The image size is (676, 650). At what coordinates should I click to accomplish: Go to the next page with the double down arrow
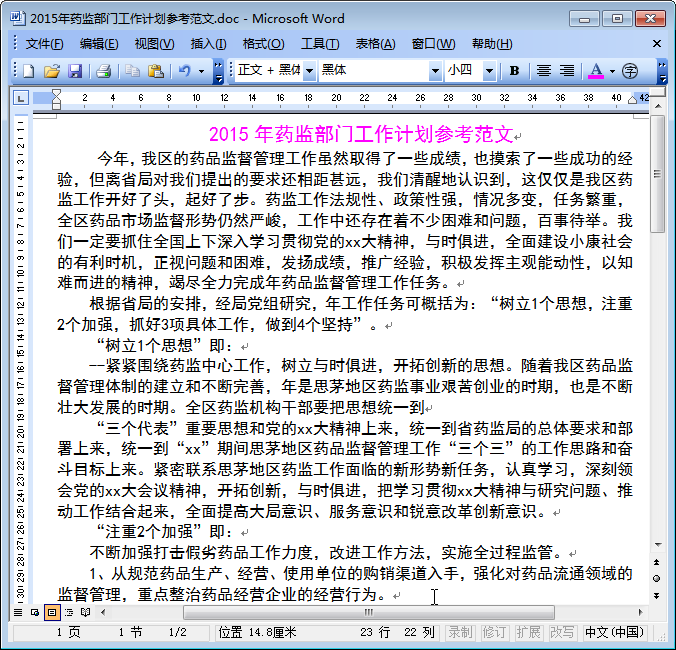[x=657, y=596]
